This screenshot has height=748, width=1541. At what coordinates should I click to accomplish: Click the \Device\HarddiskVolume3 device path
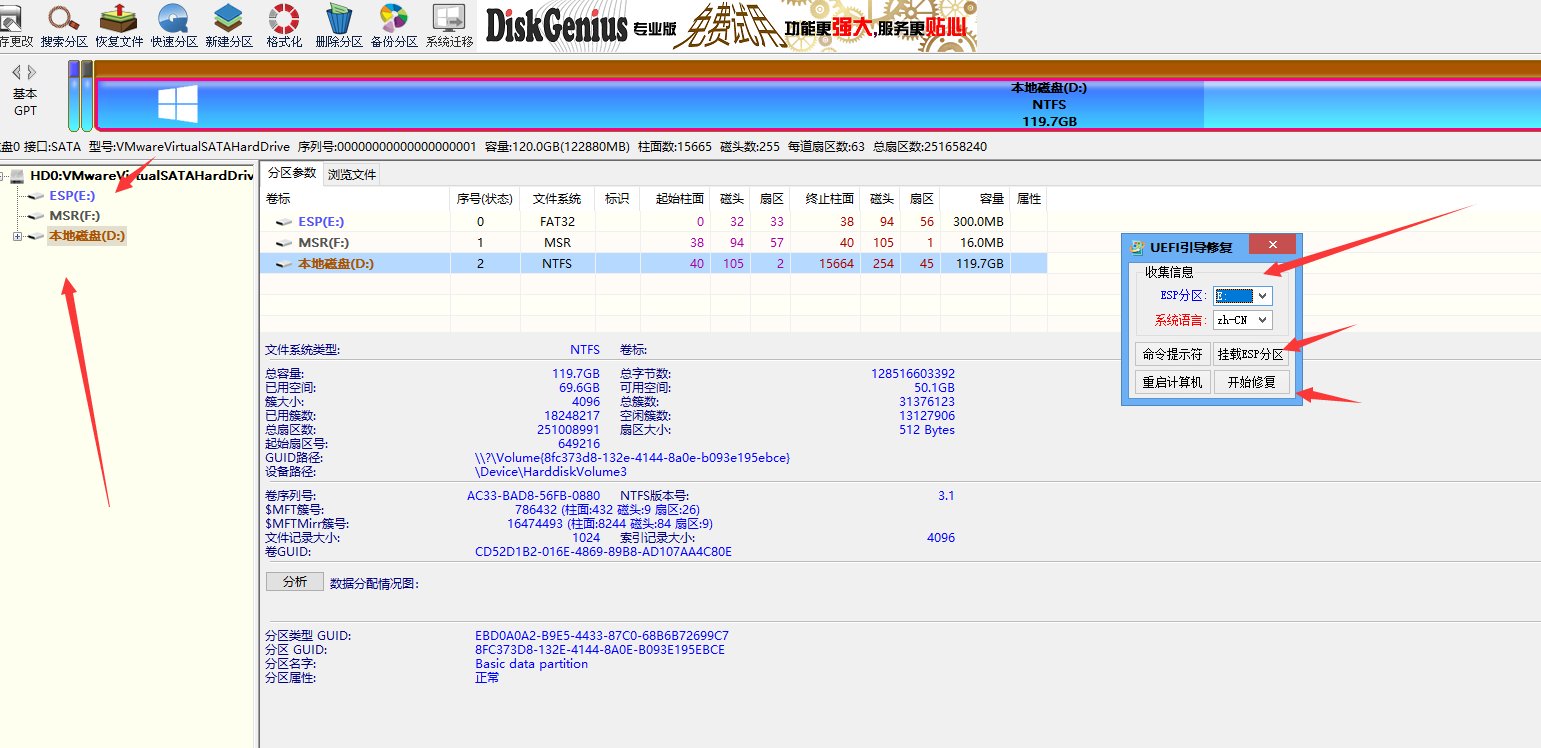click(551, 472)
